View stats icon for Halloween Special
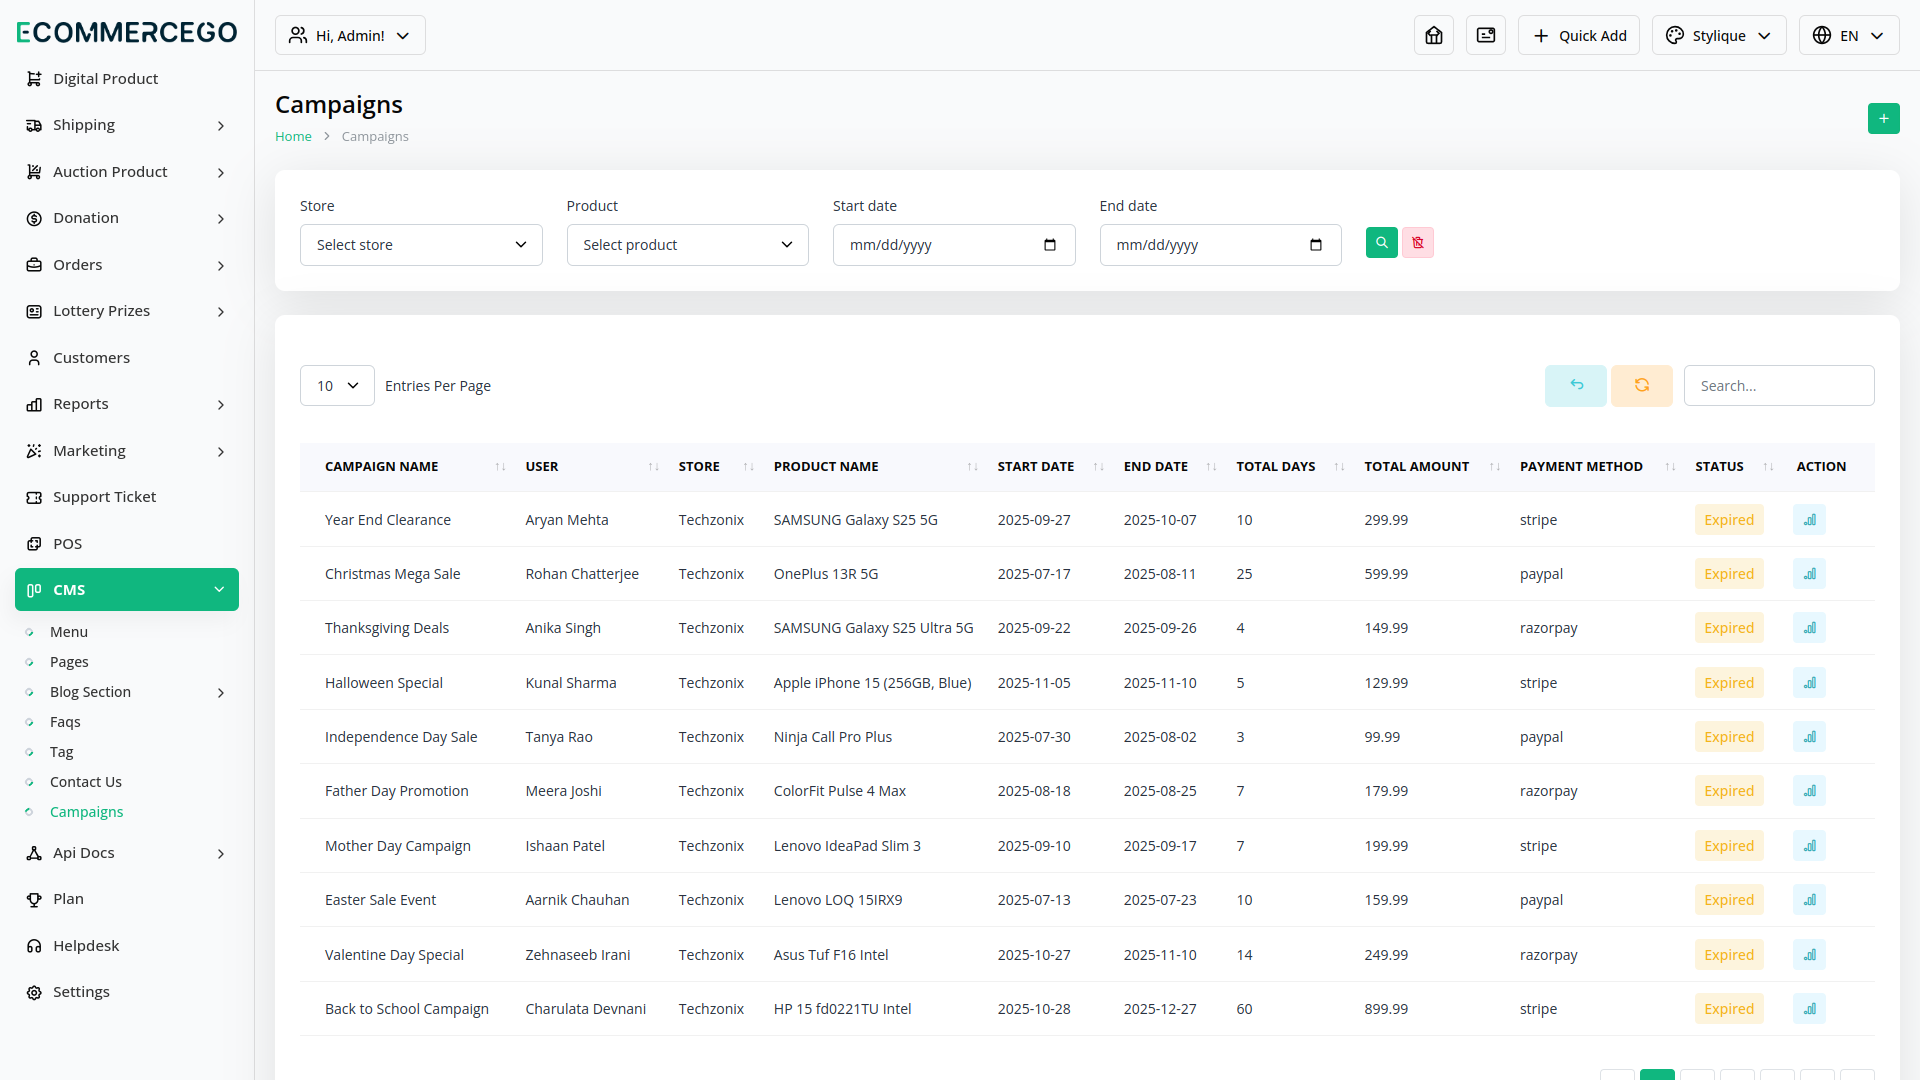Image resolution: width=1920 pixels, height=1080 pixels. click(1809, 683)
